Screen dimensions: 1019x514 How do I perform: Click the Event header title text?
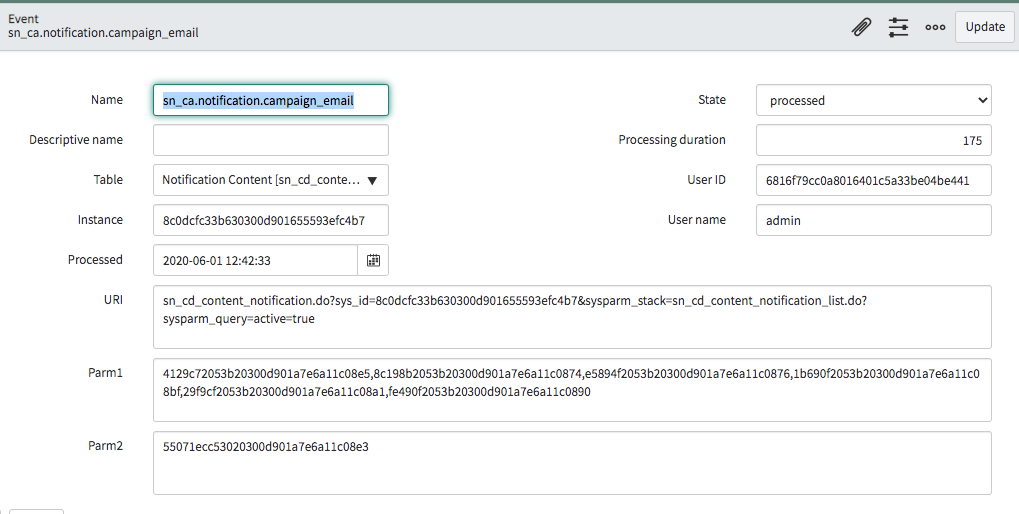tap(23, 19)
